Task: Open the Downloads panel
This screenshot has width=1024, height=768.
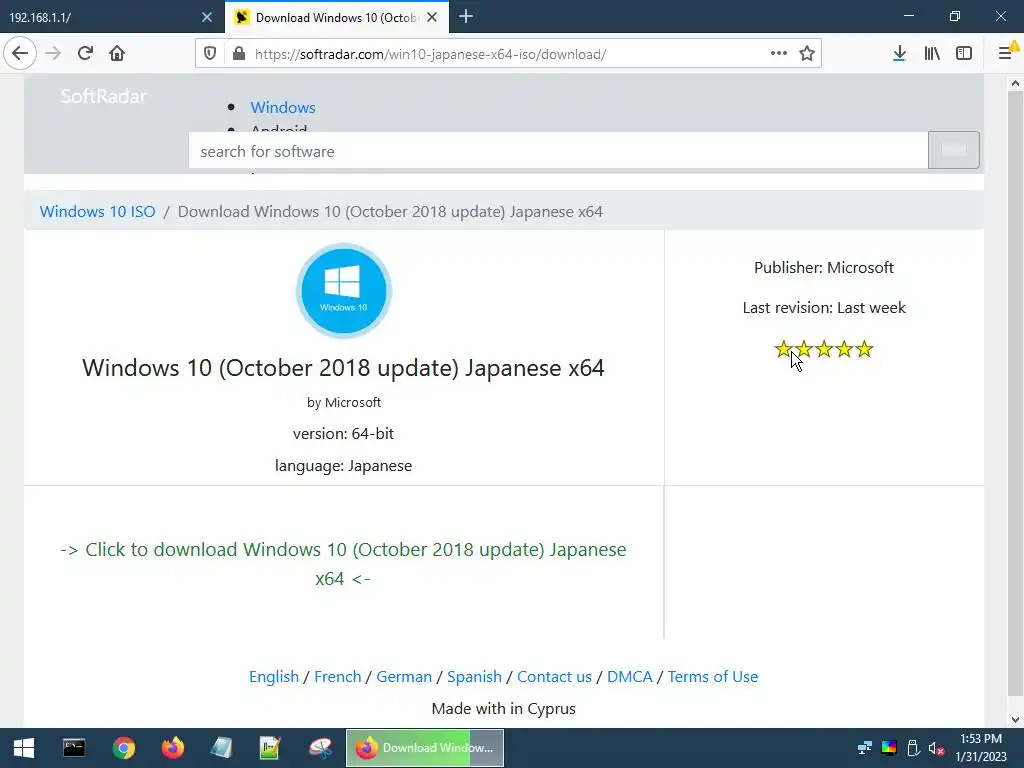Action: (899, 54)
